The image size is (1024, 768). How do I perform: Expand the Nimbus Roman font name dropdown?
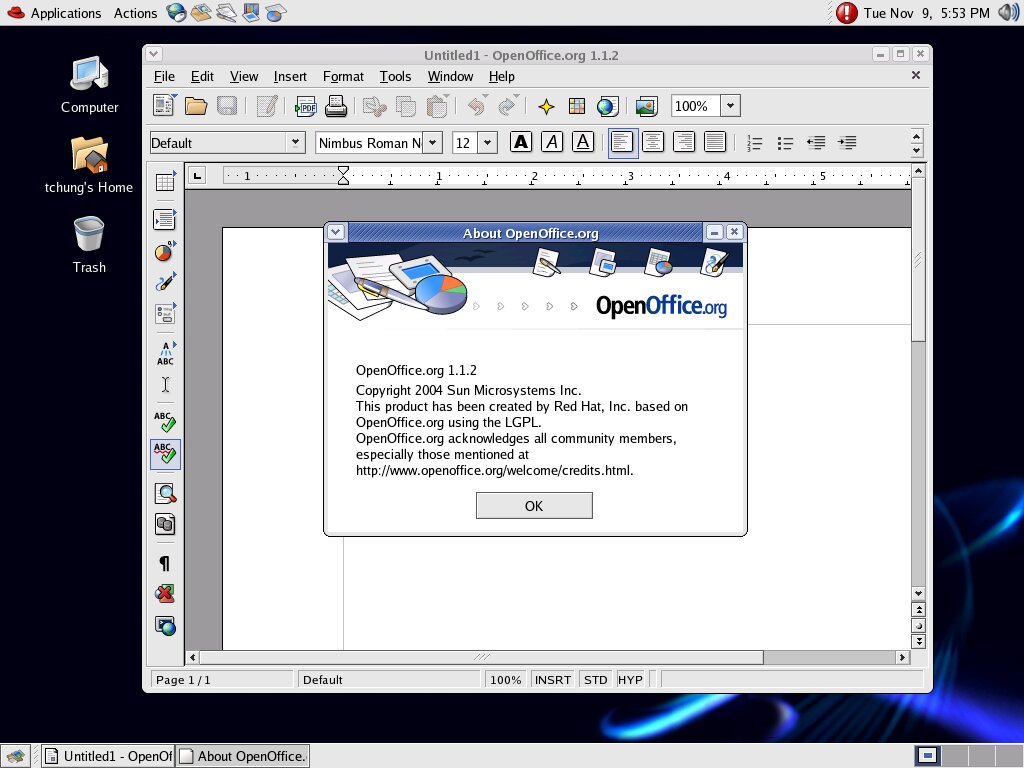click(432, 142)
